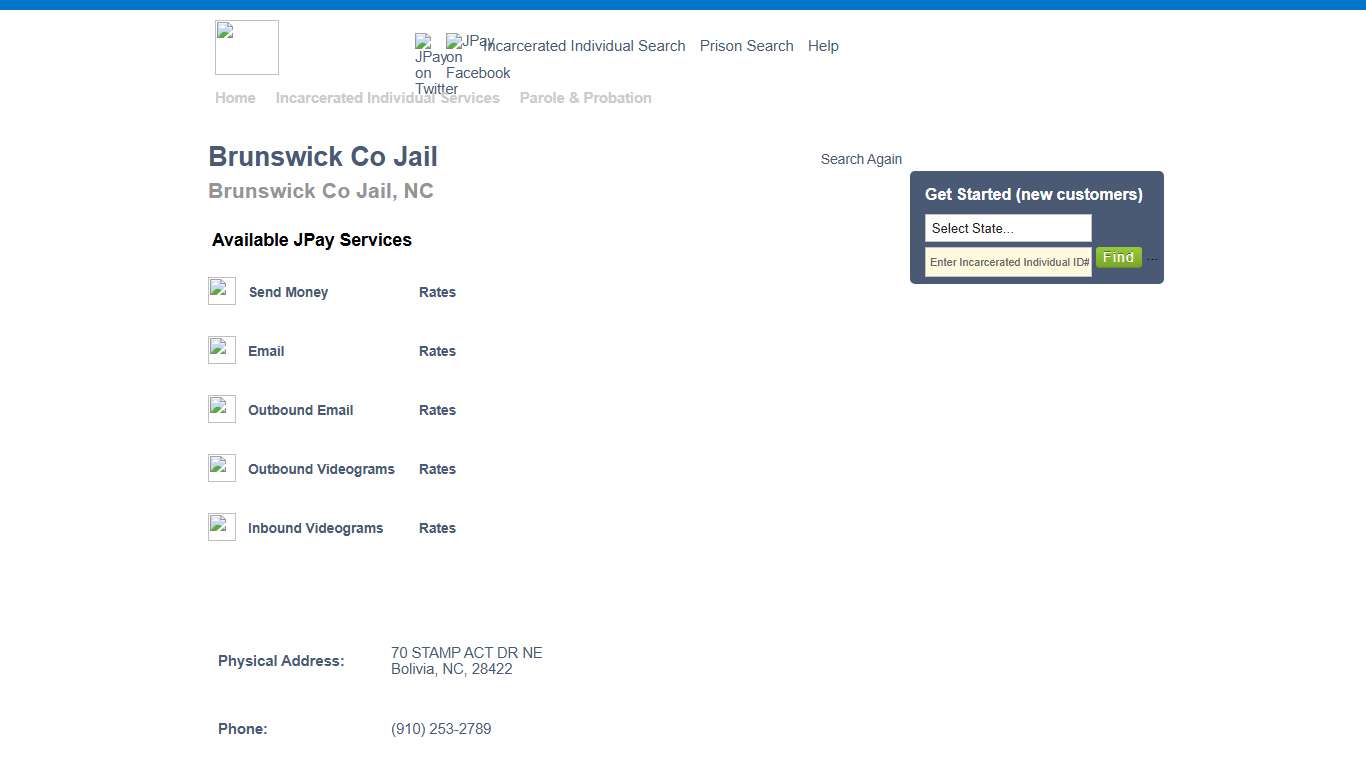Screen dimensions: 1366x768
Task: Open the Parole & Probation menu
Action: pyautogui.click(x=585, y=97)
